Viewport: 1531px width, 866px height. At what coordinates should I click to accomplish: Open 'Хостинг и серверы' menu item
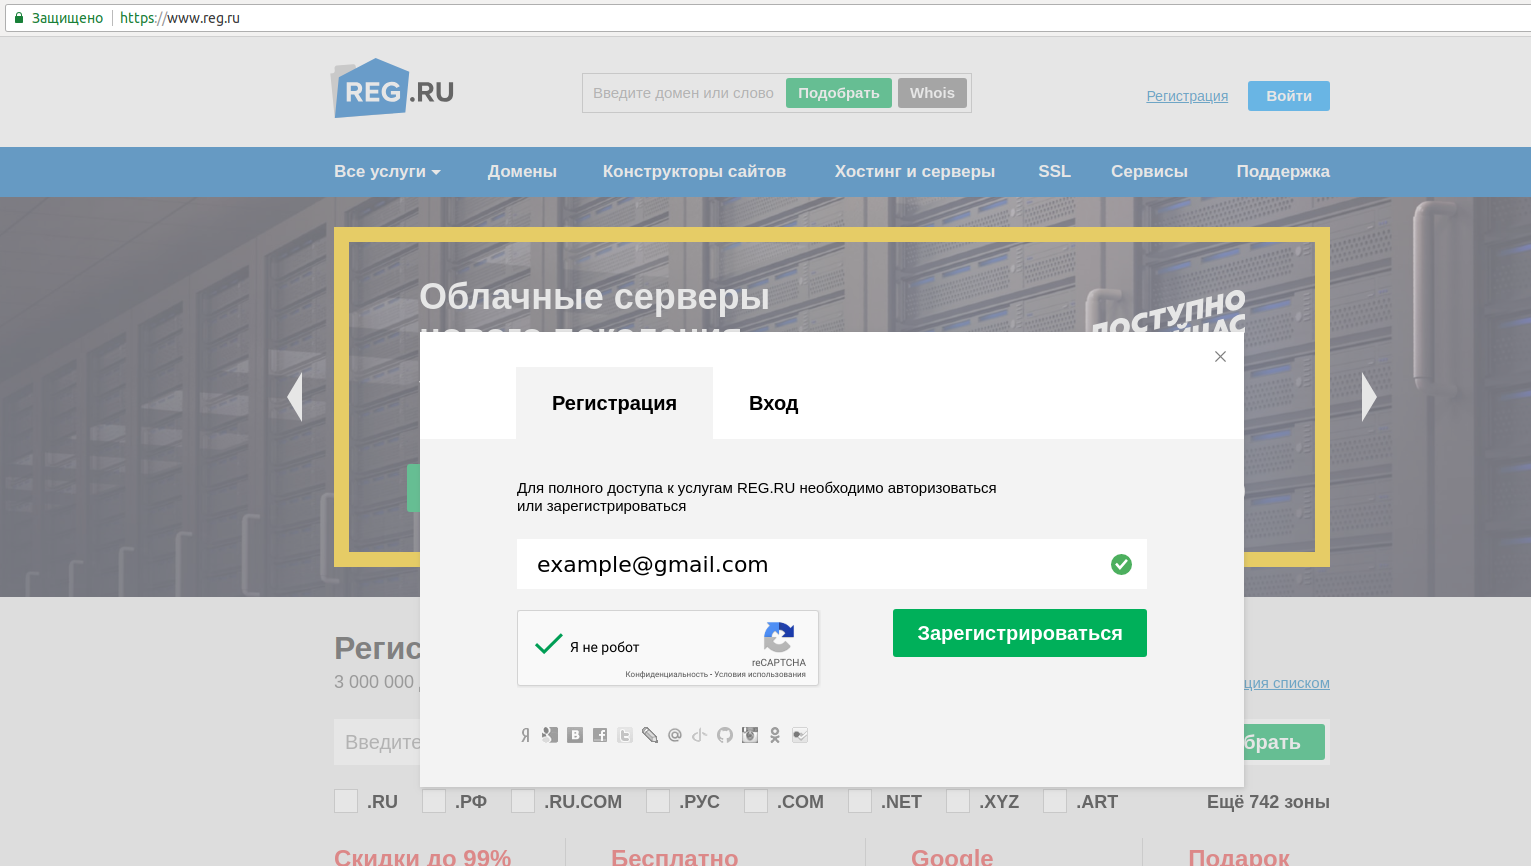(x=915, y=171)
